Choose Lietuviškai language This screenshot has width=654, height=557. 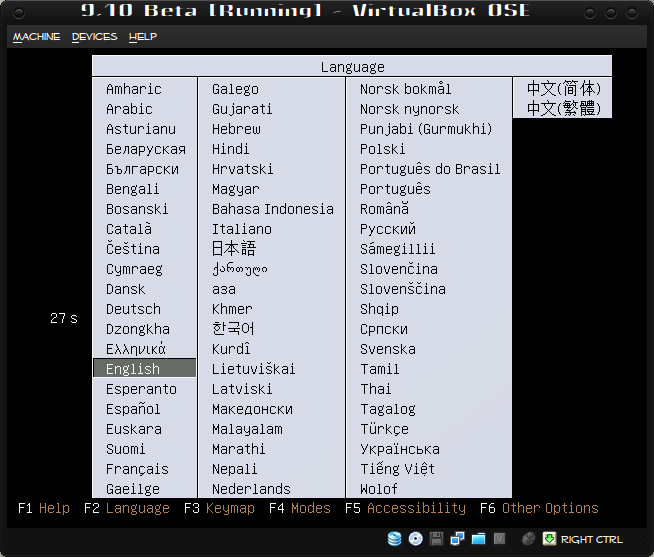tap(254, 368)
